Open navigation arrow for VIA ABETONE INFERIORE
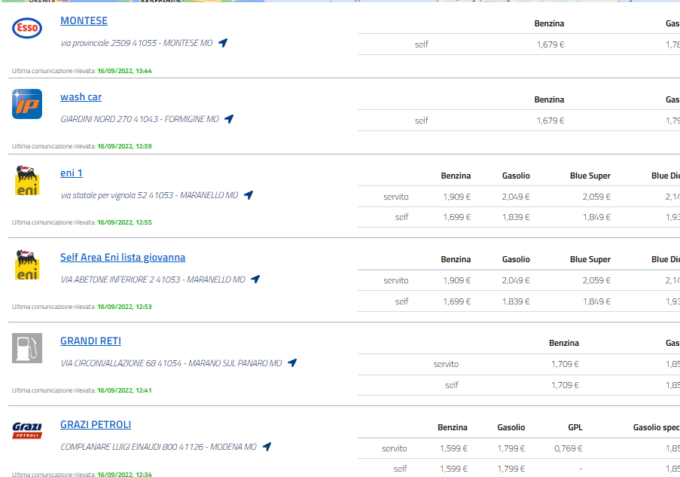Image resolution: width=680 pixels, height=477 pixels. tap(255, 279)
